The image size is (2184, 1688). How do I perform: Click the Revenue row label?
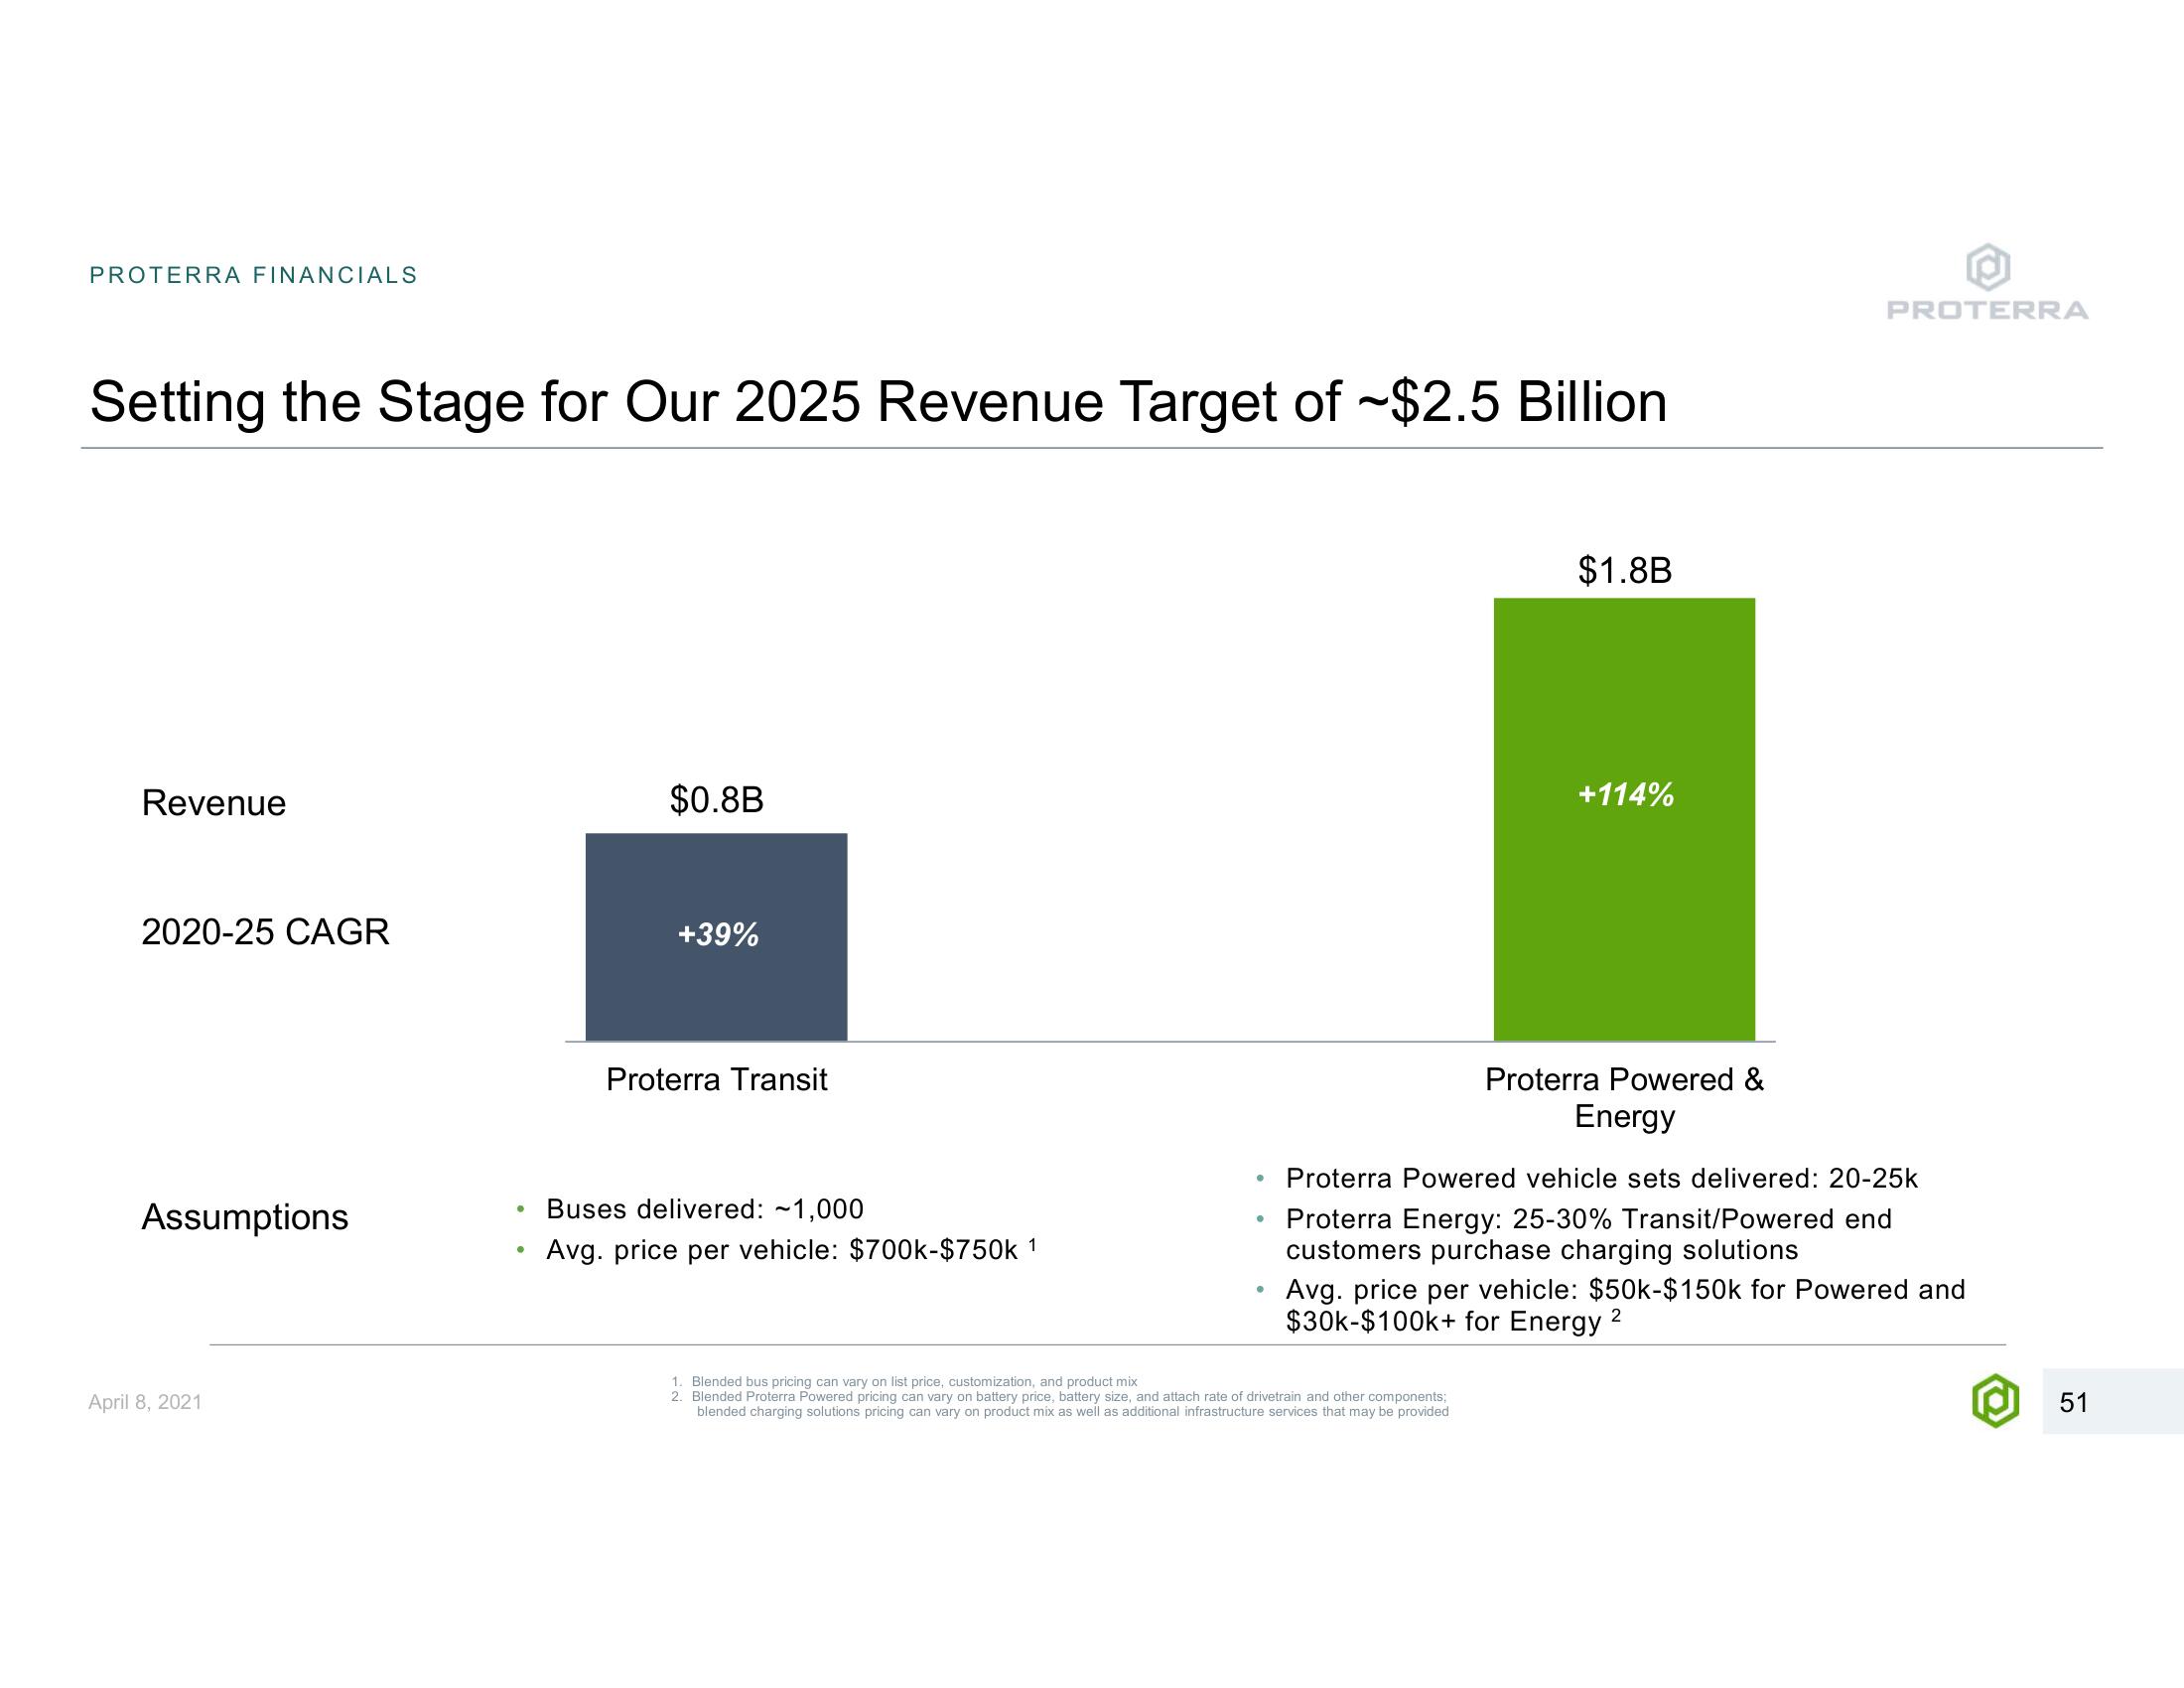[214, 803]
